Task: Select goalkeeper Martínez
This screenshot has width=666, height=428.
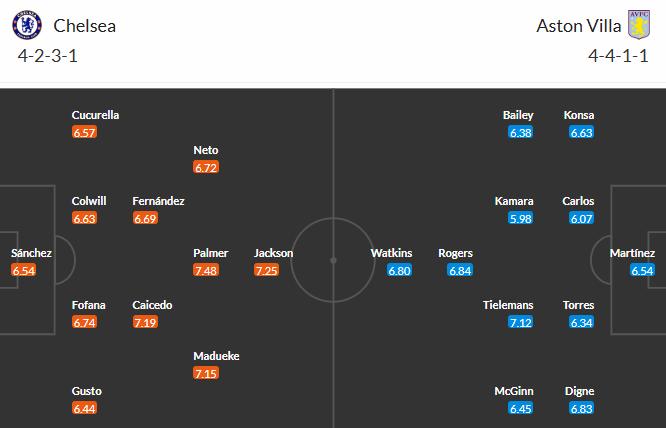Action: 633,253
